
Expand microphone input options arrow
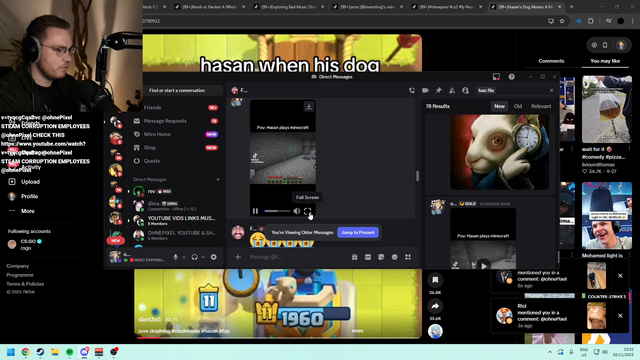[184, 257]
